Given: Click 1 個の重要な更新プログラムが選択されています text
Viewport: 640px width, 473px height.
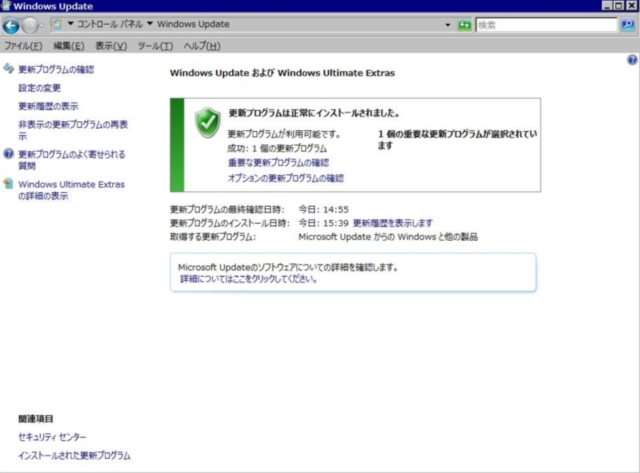Looking at the screenshot, I should [x=457, y=140].
